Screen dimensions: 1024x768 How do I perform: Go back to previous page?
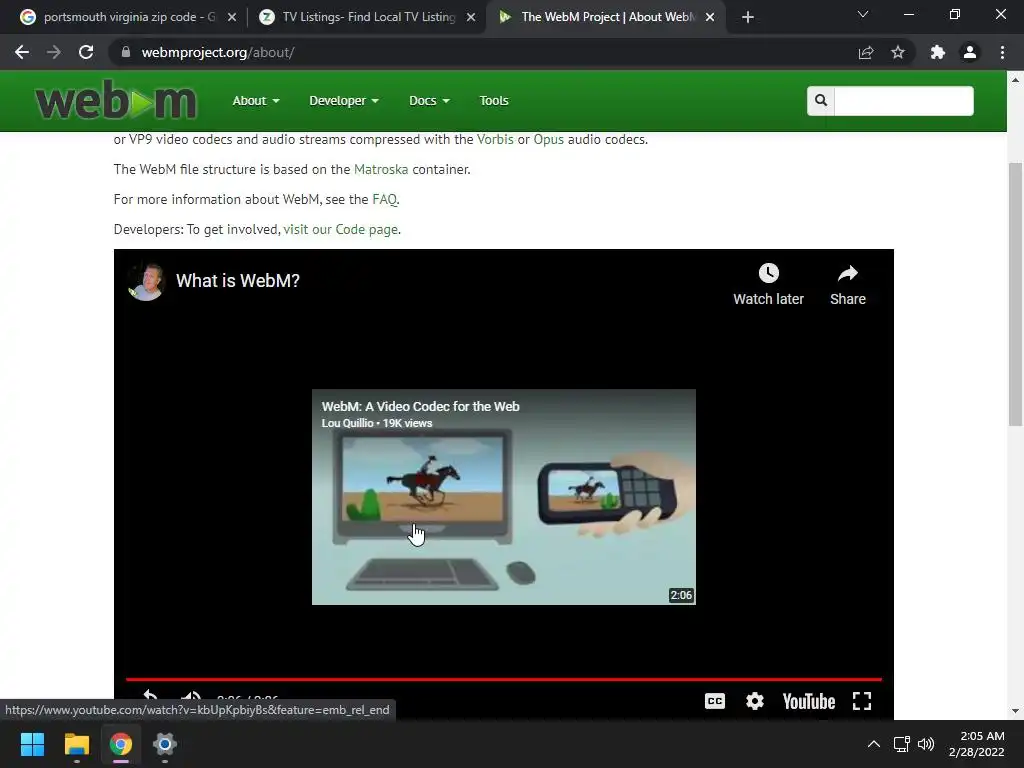[22, 52]
